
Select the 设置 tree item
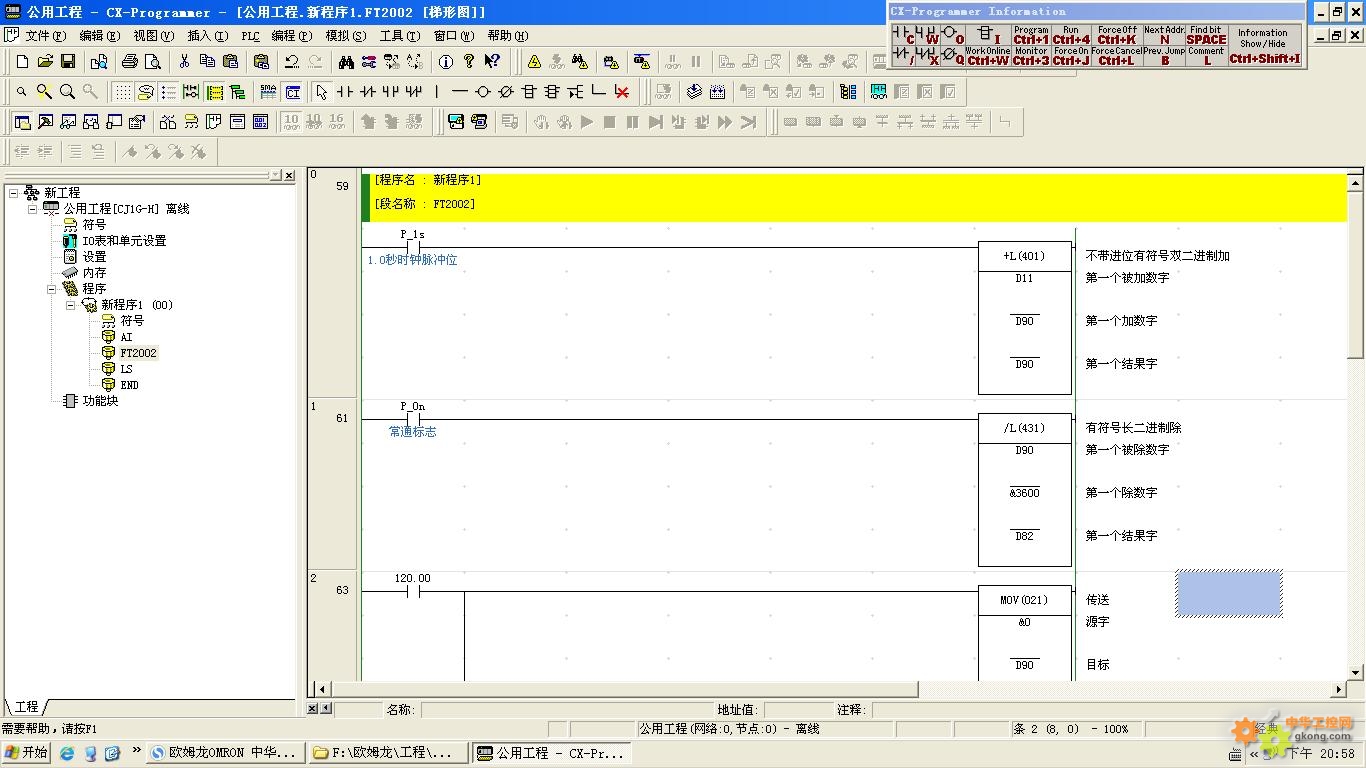[x=94, y=257]
